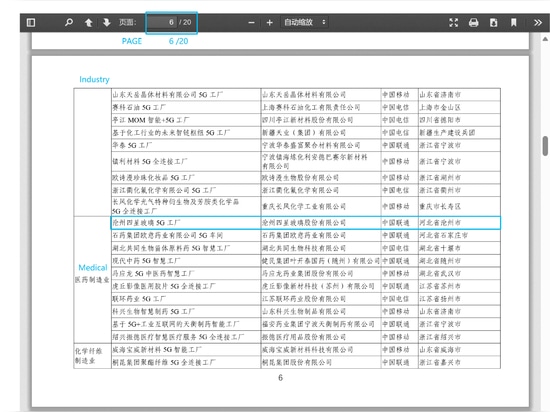
Task: Click 欧诗漫珍珠化妆品 5G 工厂 cell
Action: 186,178
